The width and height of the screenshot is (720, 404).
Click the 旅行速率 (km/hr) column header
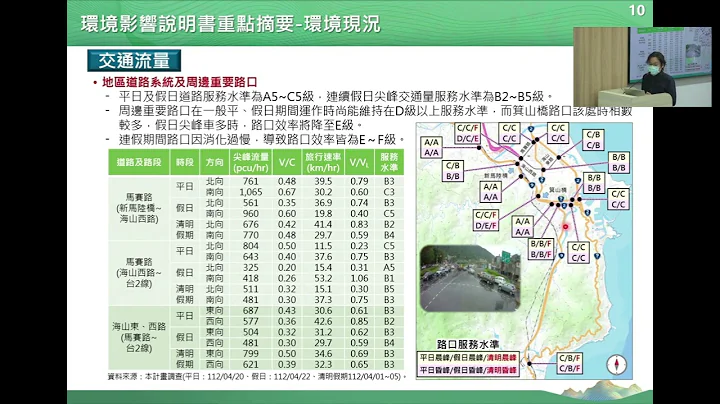pyautogui.click(x=323, y=162)
